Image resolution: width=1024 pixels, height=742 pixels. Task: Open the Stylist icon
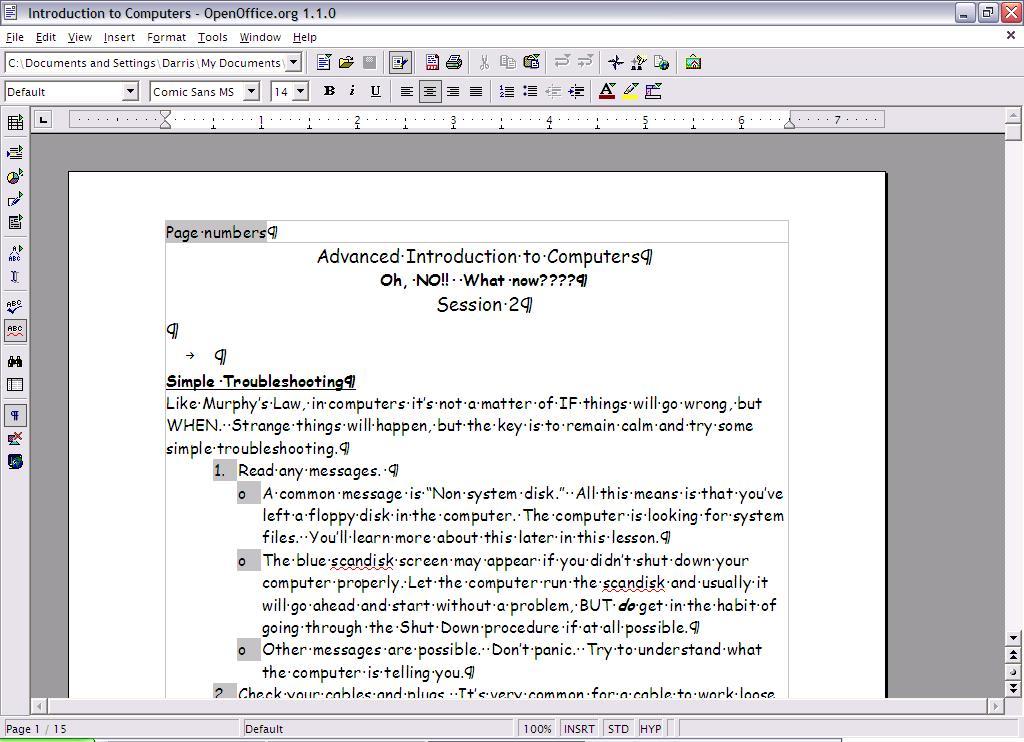(x=638, y=63)
